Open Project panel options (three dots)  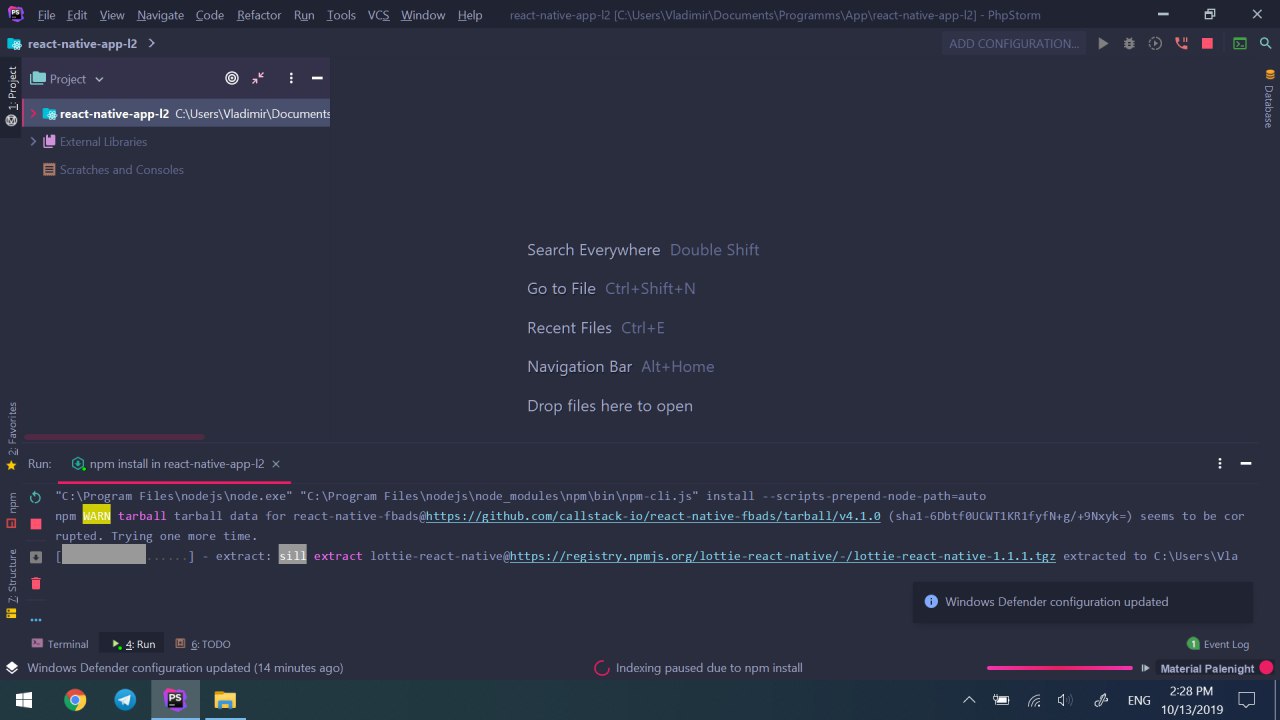291,78
